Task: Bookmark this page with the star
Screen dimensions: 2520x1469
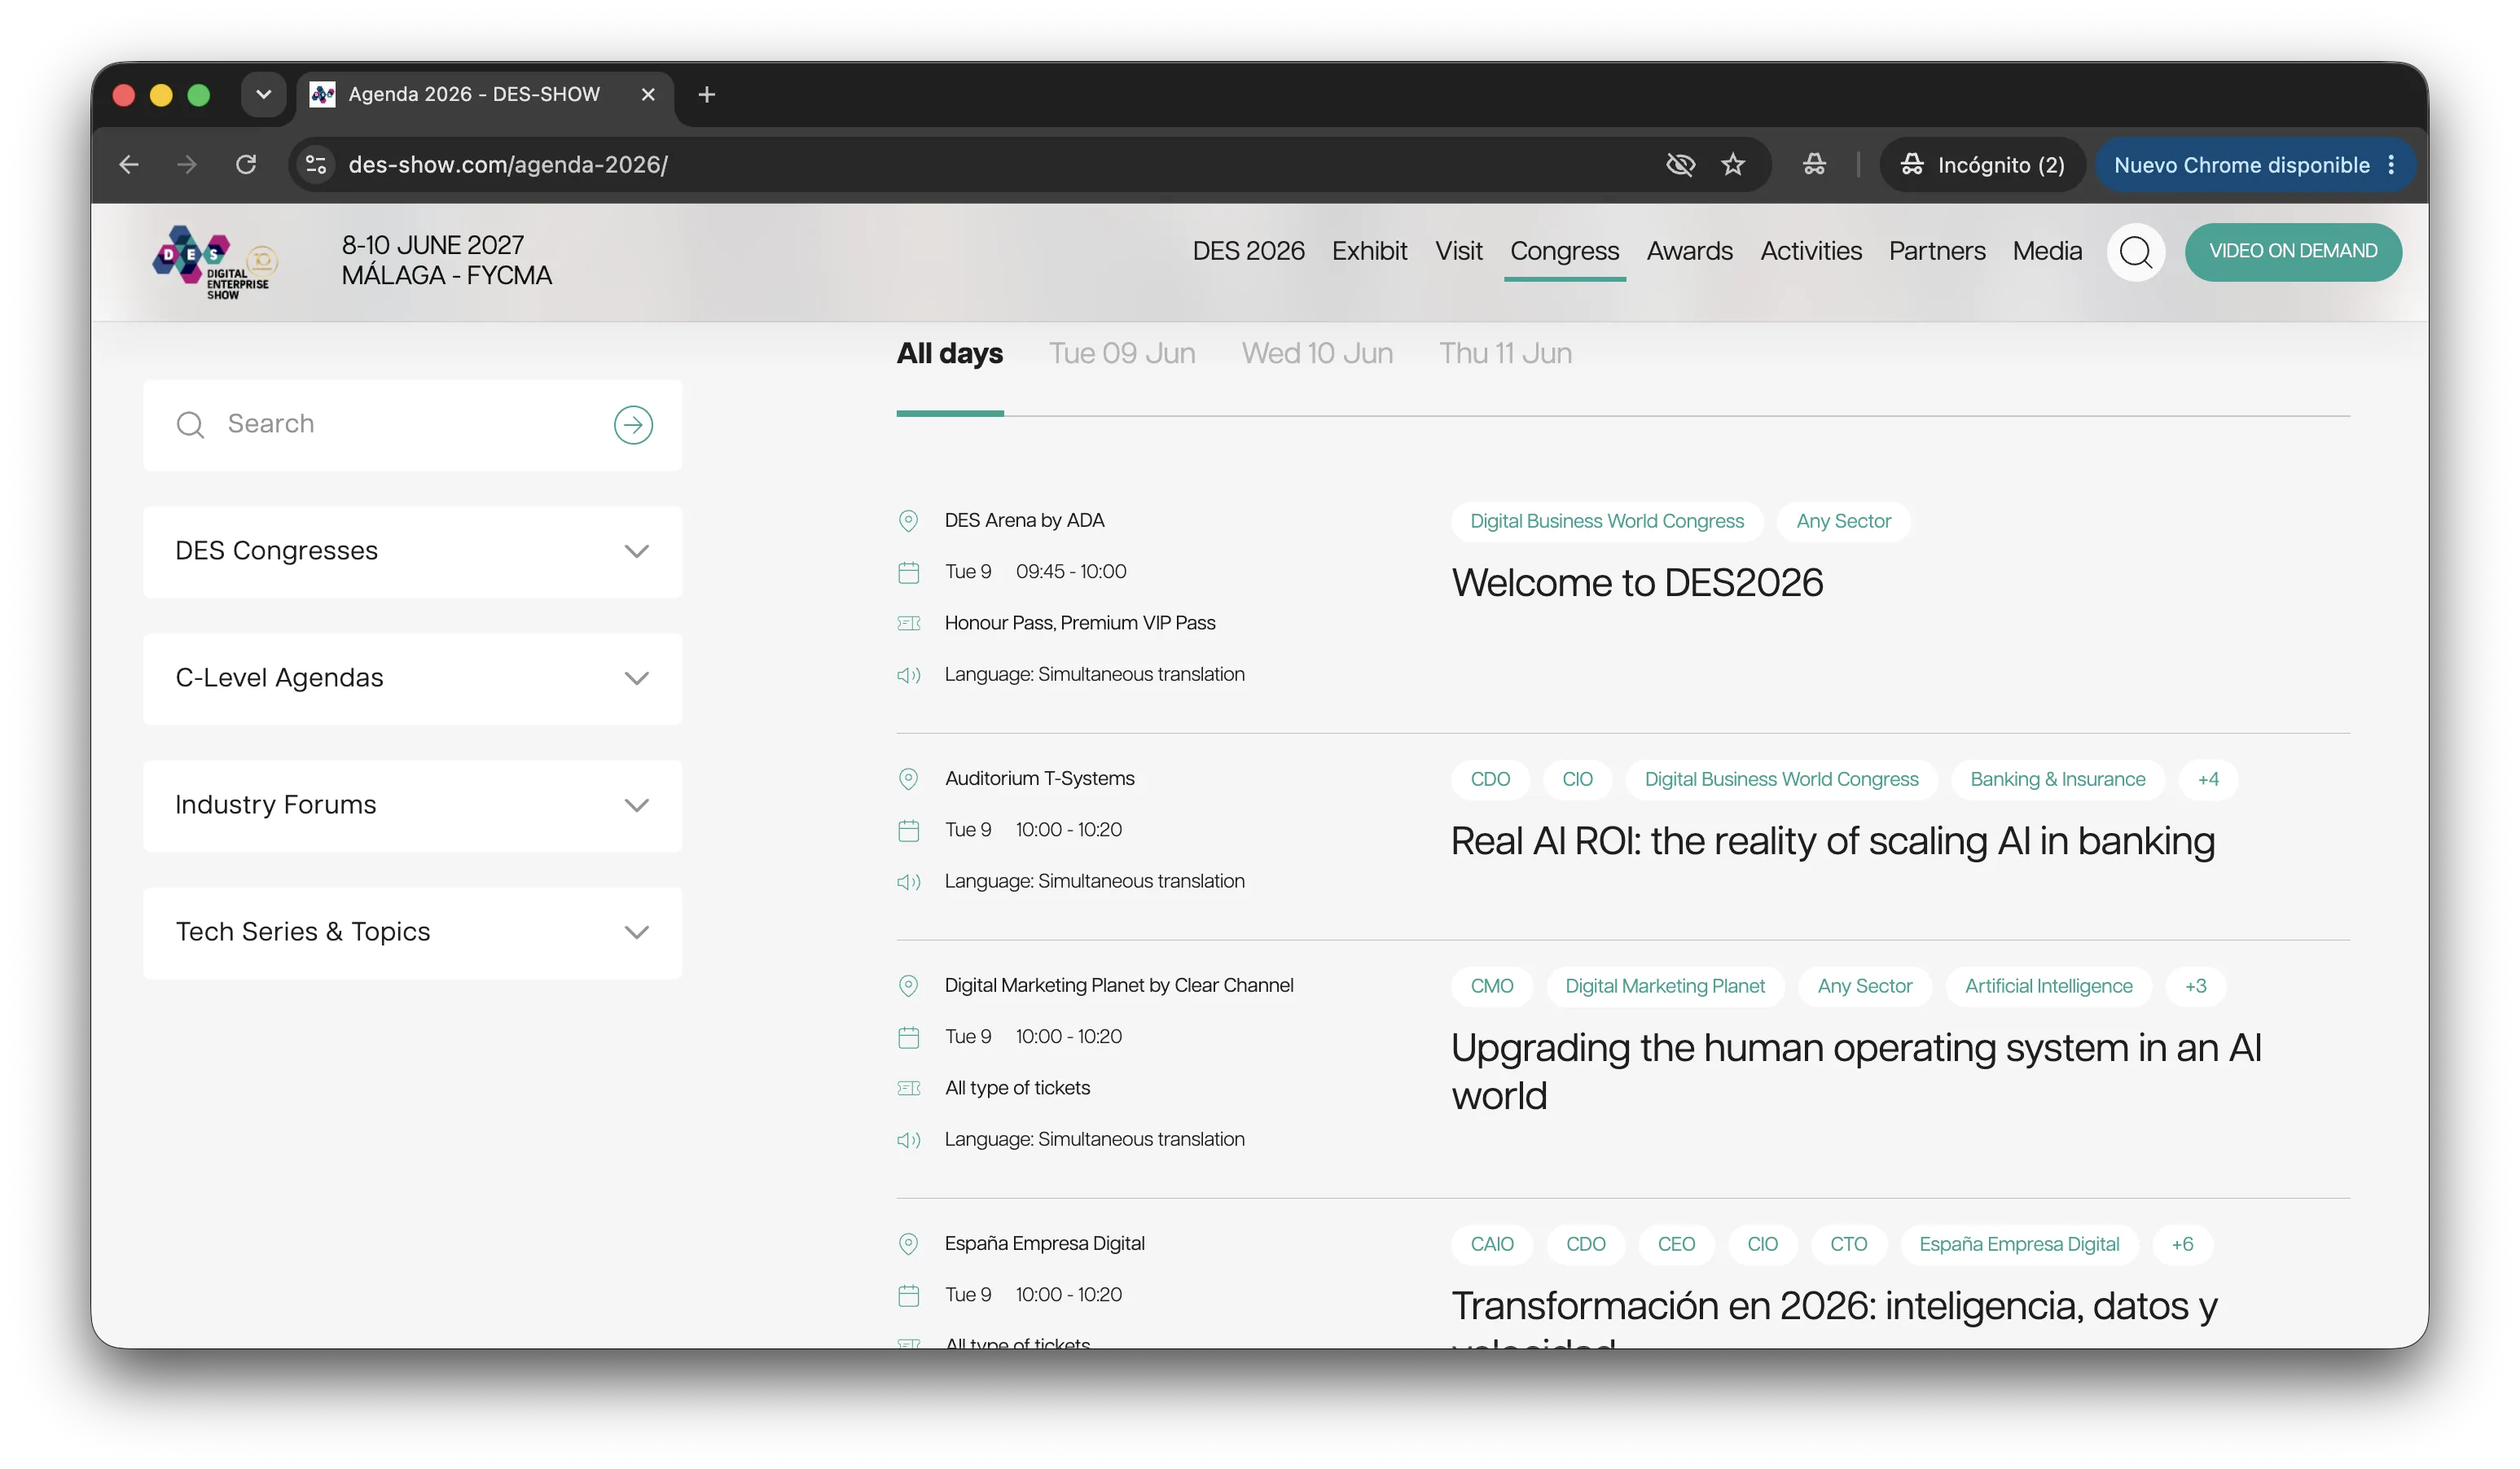Action: click(x=1734, y=165)
